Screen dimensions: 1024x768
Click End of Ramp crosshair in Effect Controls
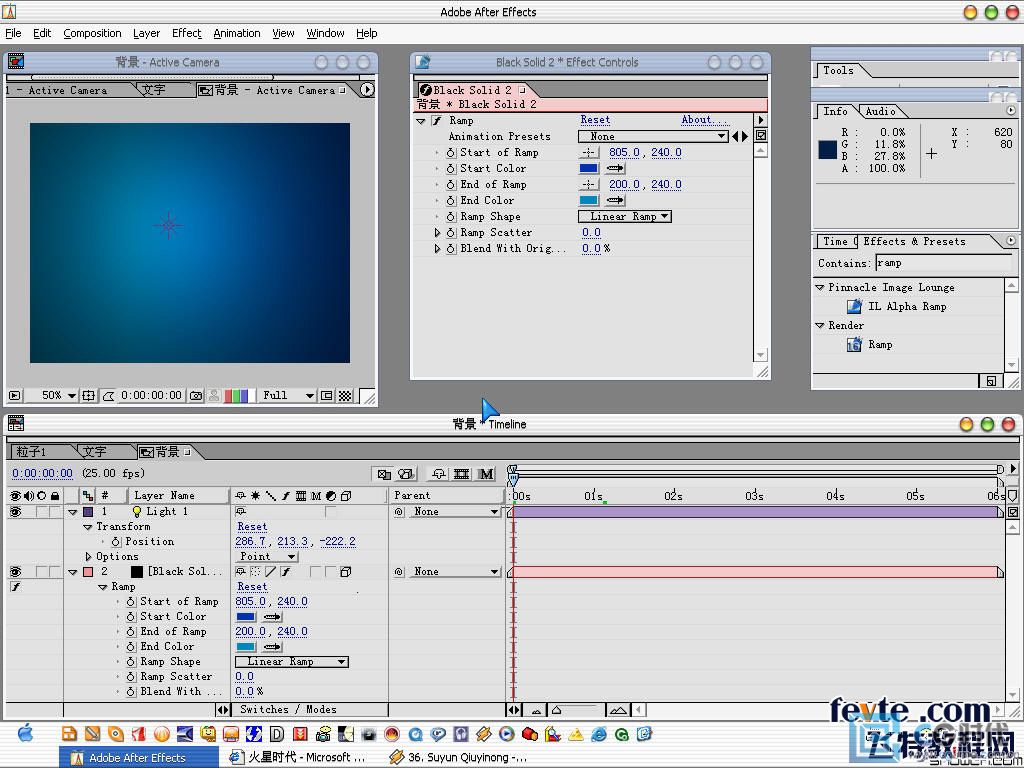click(x=588, y=184)
